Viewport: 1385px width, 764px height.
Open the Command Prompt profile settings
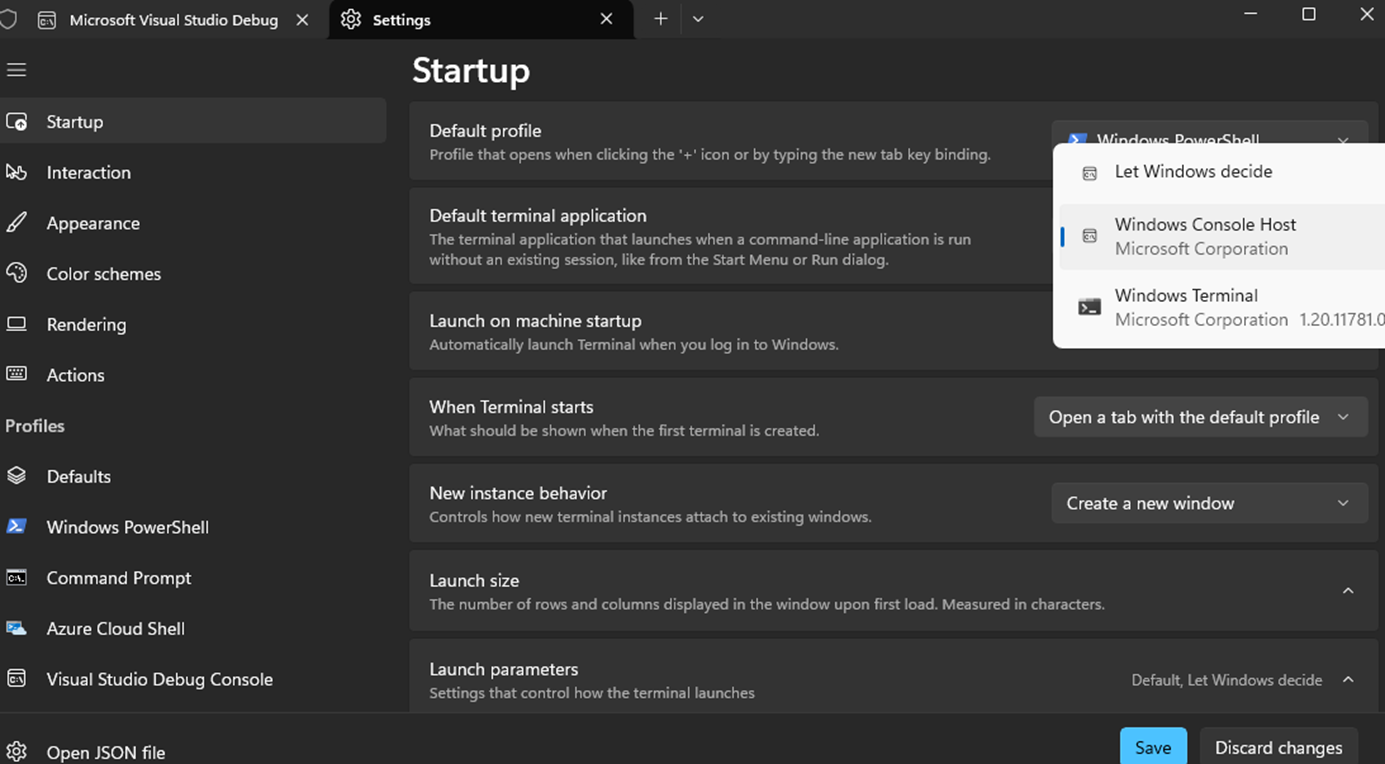[x=118, y=578]
